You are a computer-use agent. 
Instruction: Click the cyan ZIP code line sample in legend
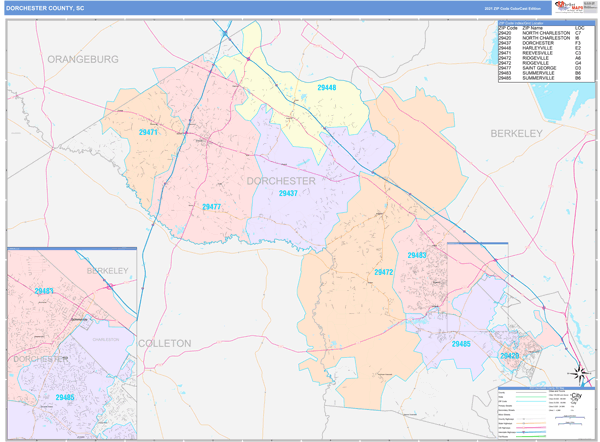click(531, 401)
